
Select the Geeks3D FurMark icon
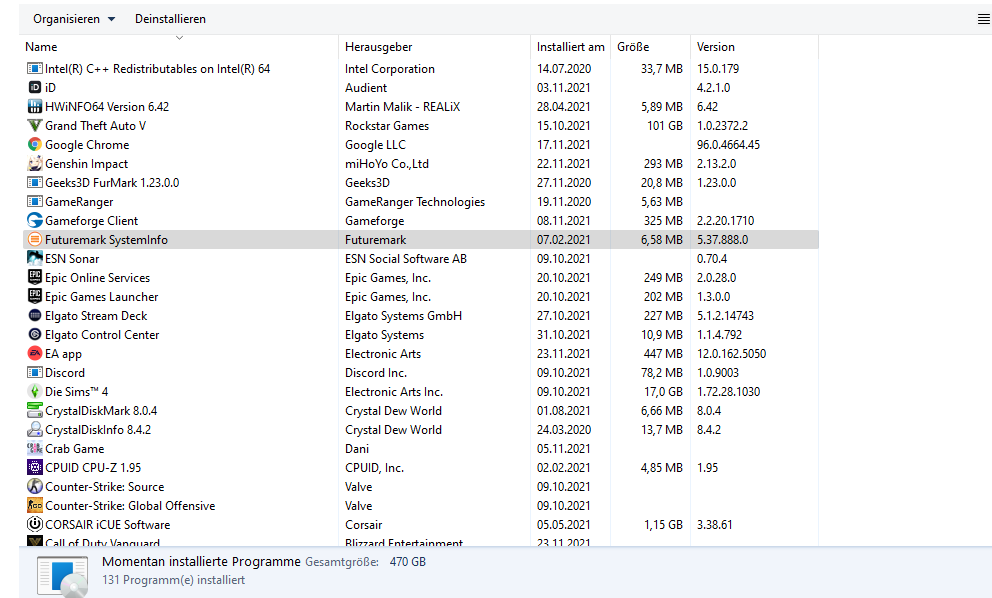(35, 182)
